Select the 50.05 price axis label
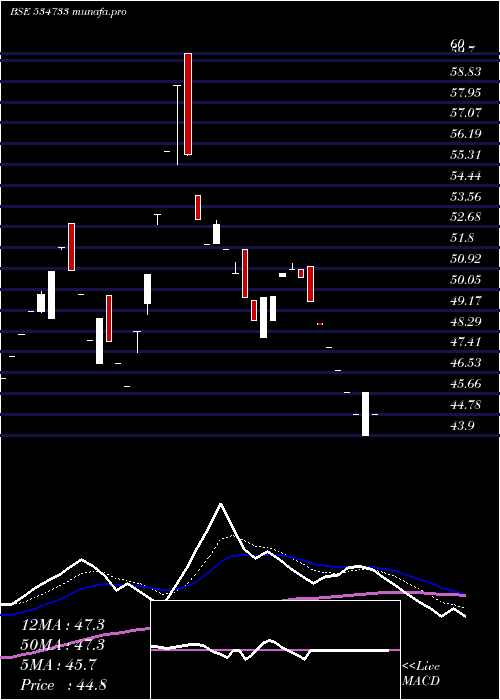 [465, 280]
